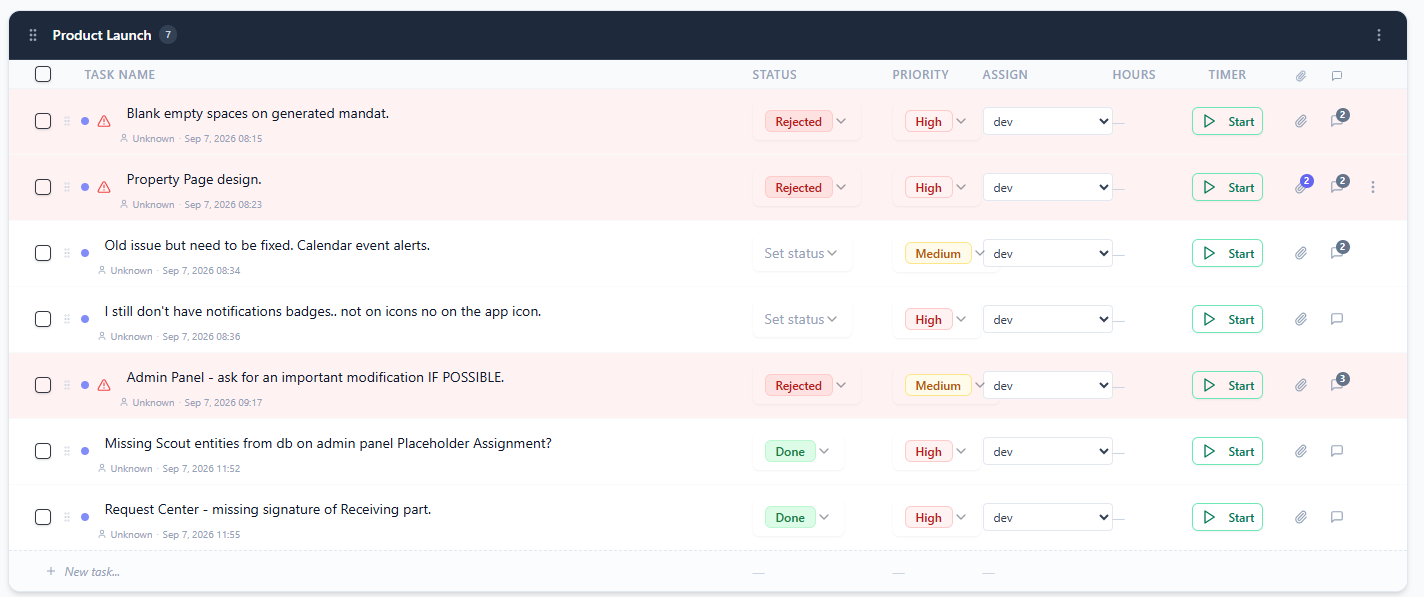
Task: Tick the Admin Panel modification task checkbox
Action: tap(43, 385)
